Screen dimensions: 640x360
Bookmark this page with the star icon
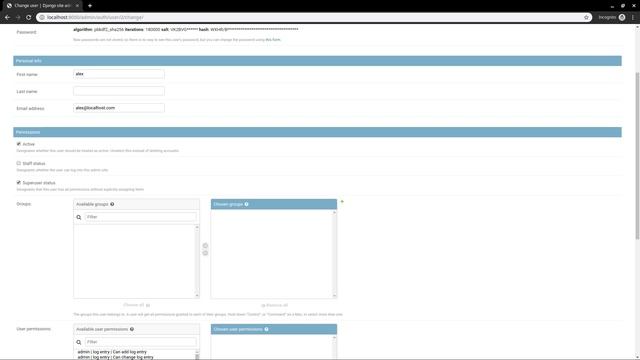point(586,18)
